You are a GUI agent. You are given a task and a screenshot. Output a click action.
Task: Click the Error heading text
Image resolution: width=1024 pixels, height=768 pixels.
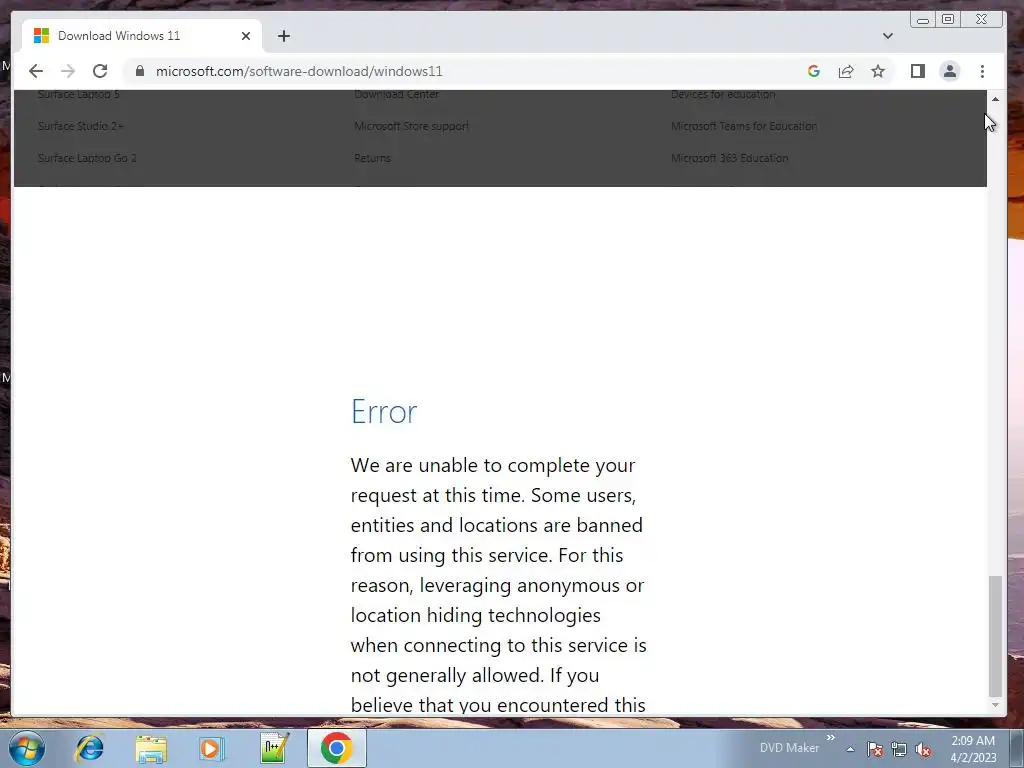(384, 411)
